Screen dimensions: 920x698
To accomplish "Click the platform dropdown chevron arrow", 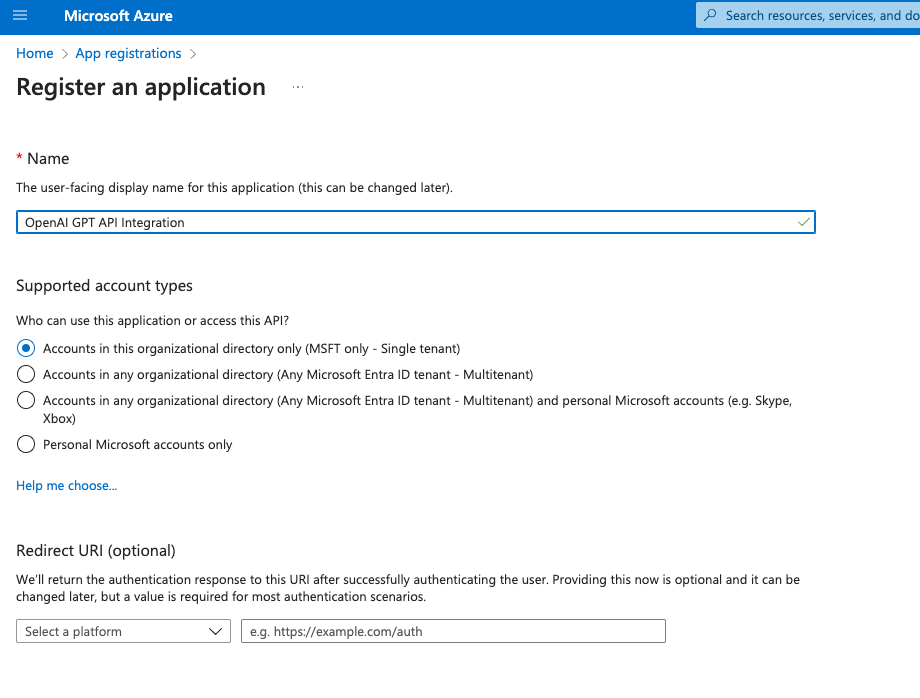I will [x=214, y=631].
